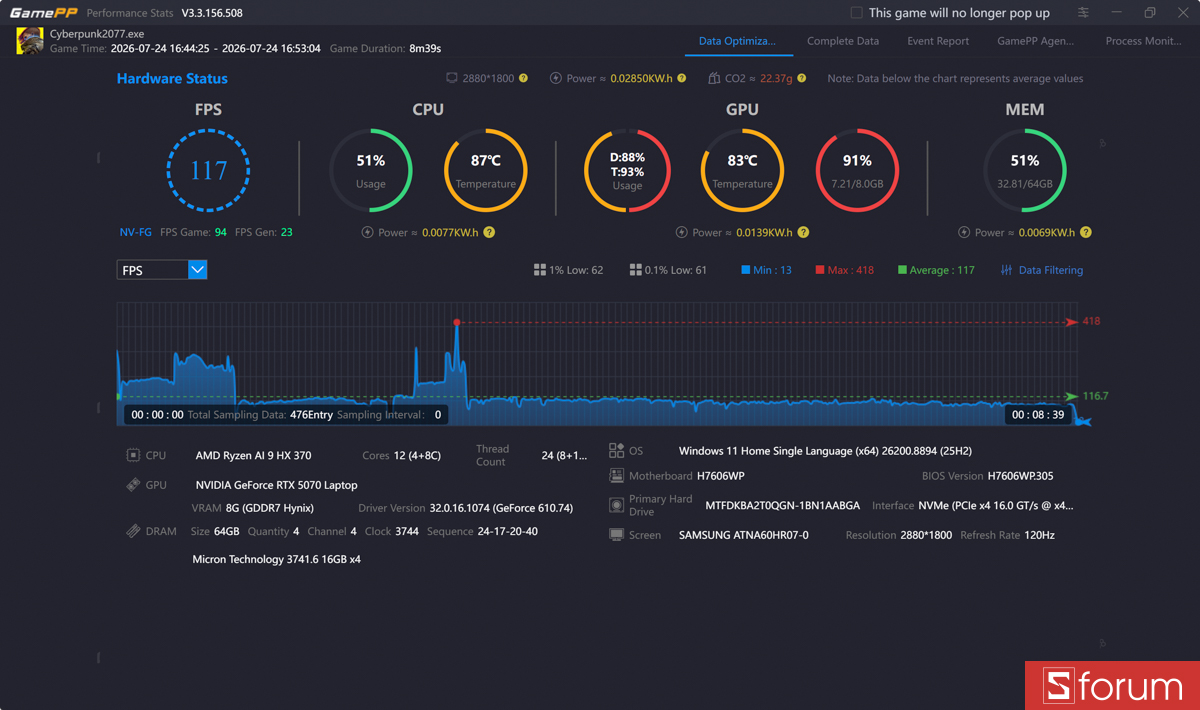Click the NV-FG label

(136, 232)
